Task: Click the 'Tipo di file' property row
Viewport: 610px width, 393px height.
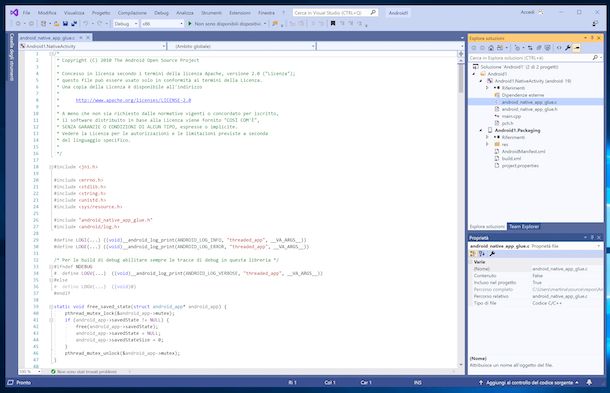Action: pos(536,303)
